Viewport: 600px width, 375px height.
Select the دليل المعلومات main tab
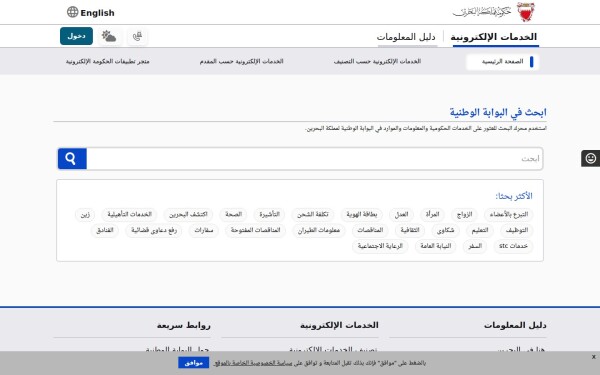point(406,37)
